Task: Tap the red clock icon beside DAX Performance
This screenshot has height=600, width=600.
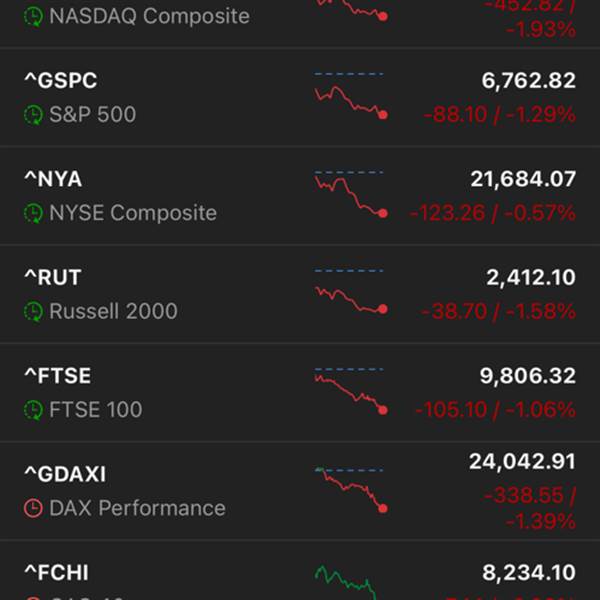Action: [34, 508]
